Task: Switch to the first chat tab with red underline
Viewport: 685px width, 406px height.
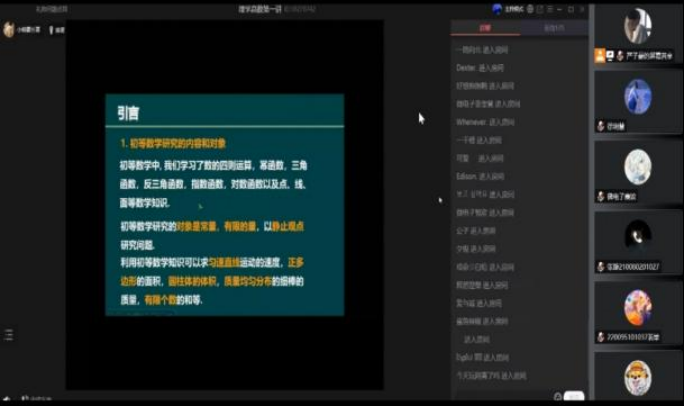Action: tap(485, 29)
